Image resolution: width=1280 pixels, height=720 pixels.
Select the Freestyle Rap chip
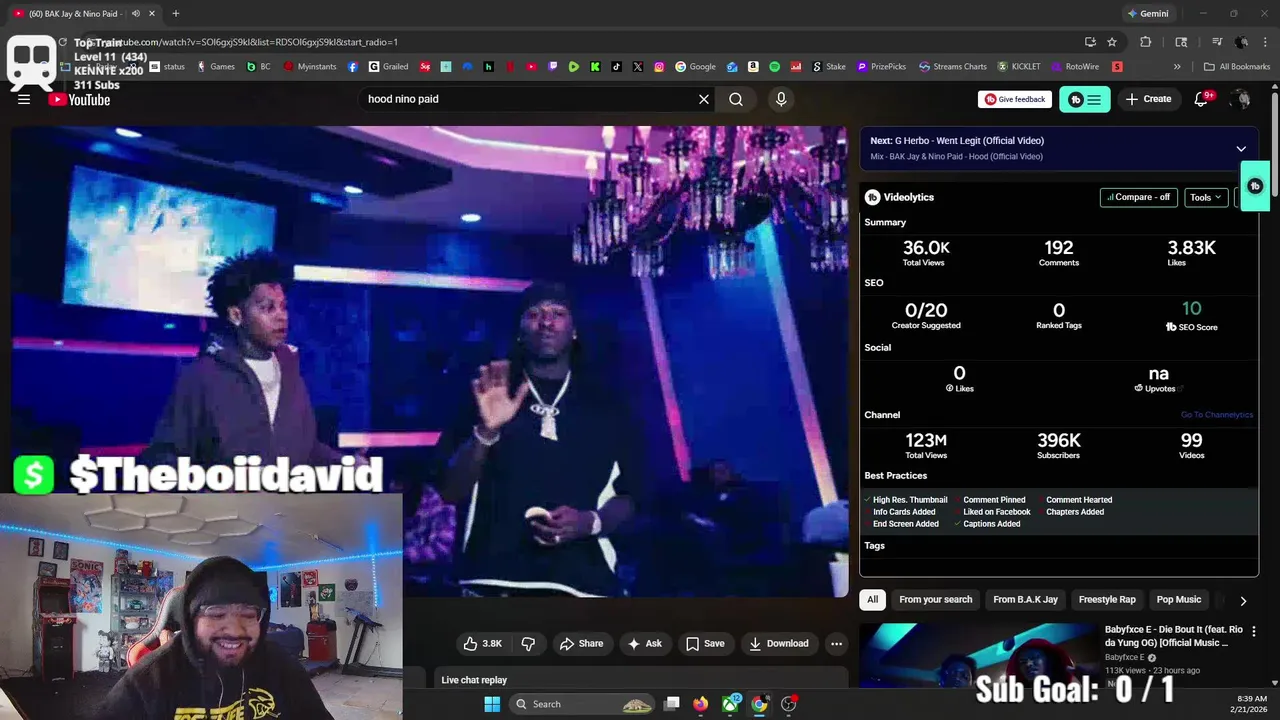pos(1107,599)
